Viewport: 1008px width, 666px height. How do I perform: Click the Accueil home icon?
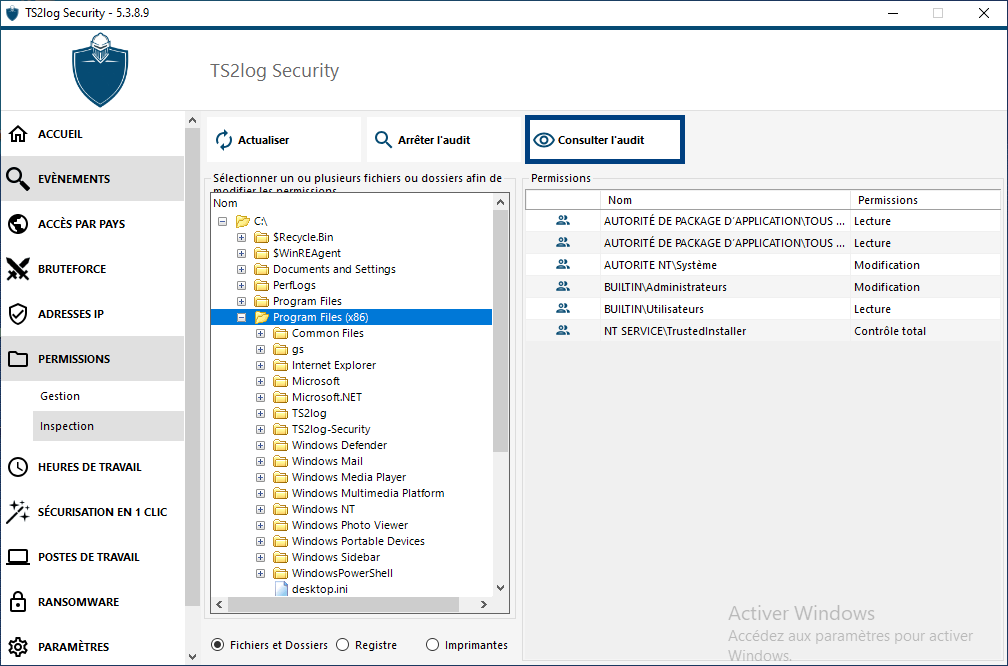18,134
